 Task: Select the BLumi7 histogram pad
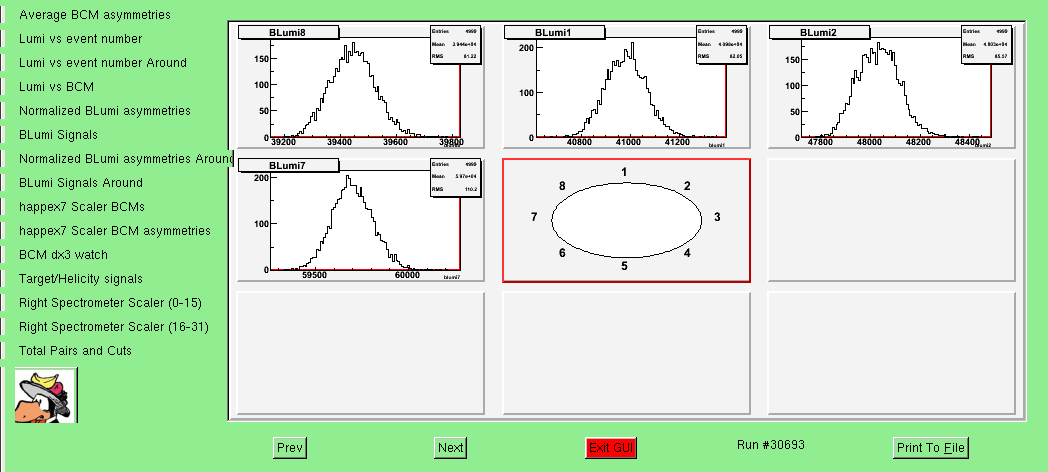tap(361, 221)
